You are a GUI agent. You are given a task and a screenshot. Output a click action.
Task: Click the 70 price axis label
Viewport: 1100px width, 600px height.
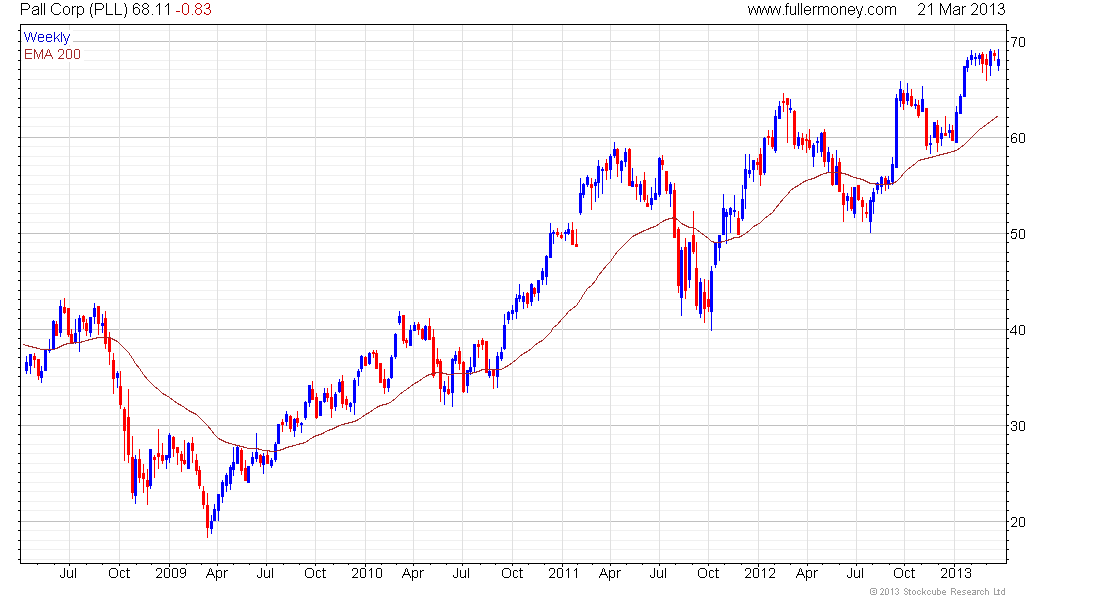[1017, 42]
